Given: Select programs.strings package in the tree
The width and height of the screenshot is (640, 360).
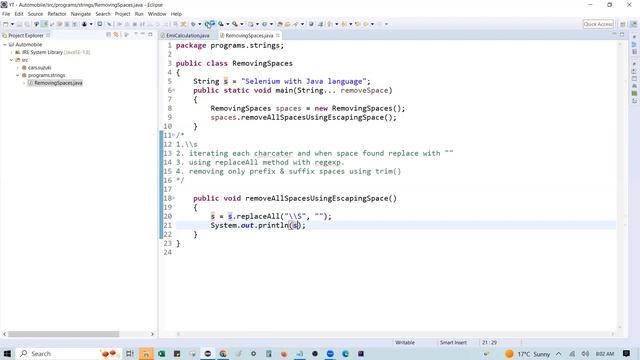Looking at the screenshot, I should [47, 76].
